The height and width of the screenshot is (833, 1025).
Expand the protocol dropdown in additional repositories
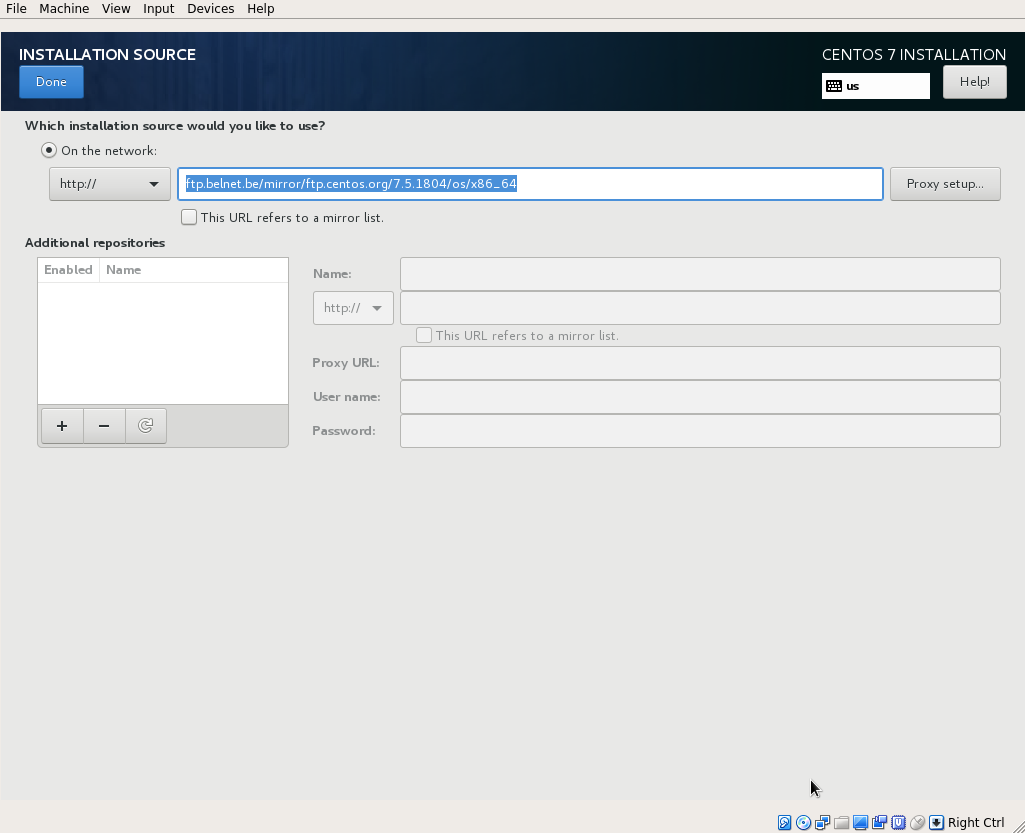pos(352,307)
